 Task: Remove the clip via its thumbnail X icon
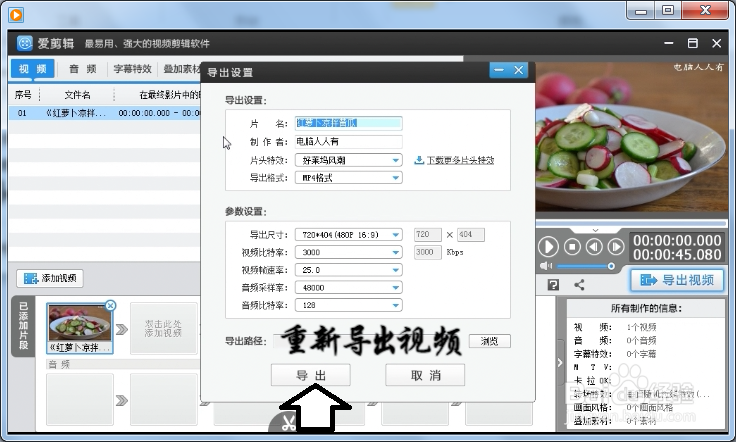pyautogui.click(x=110, y=305)
